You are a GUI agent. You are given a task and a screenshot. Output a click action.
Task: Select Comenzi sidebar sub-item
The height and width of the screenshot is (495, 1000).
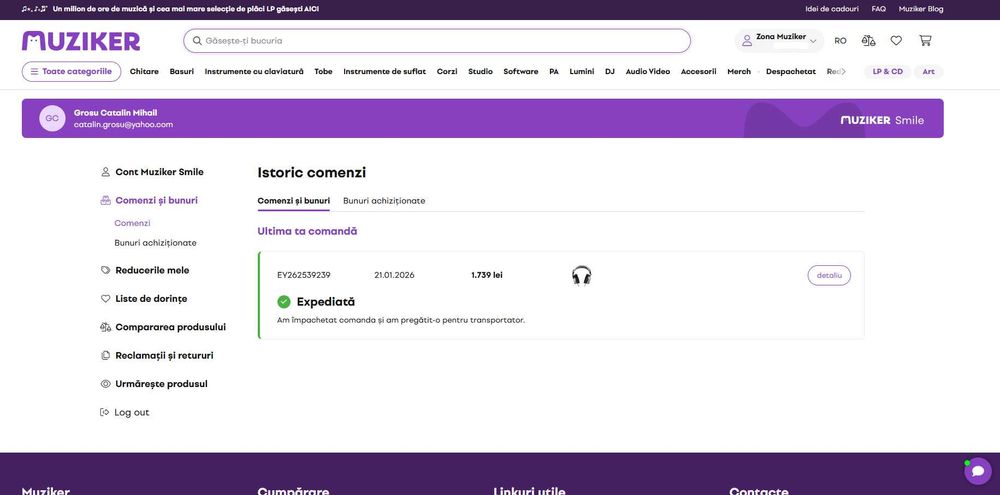133,223
